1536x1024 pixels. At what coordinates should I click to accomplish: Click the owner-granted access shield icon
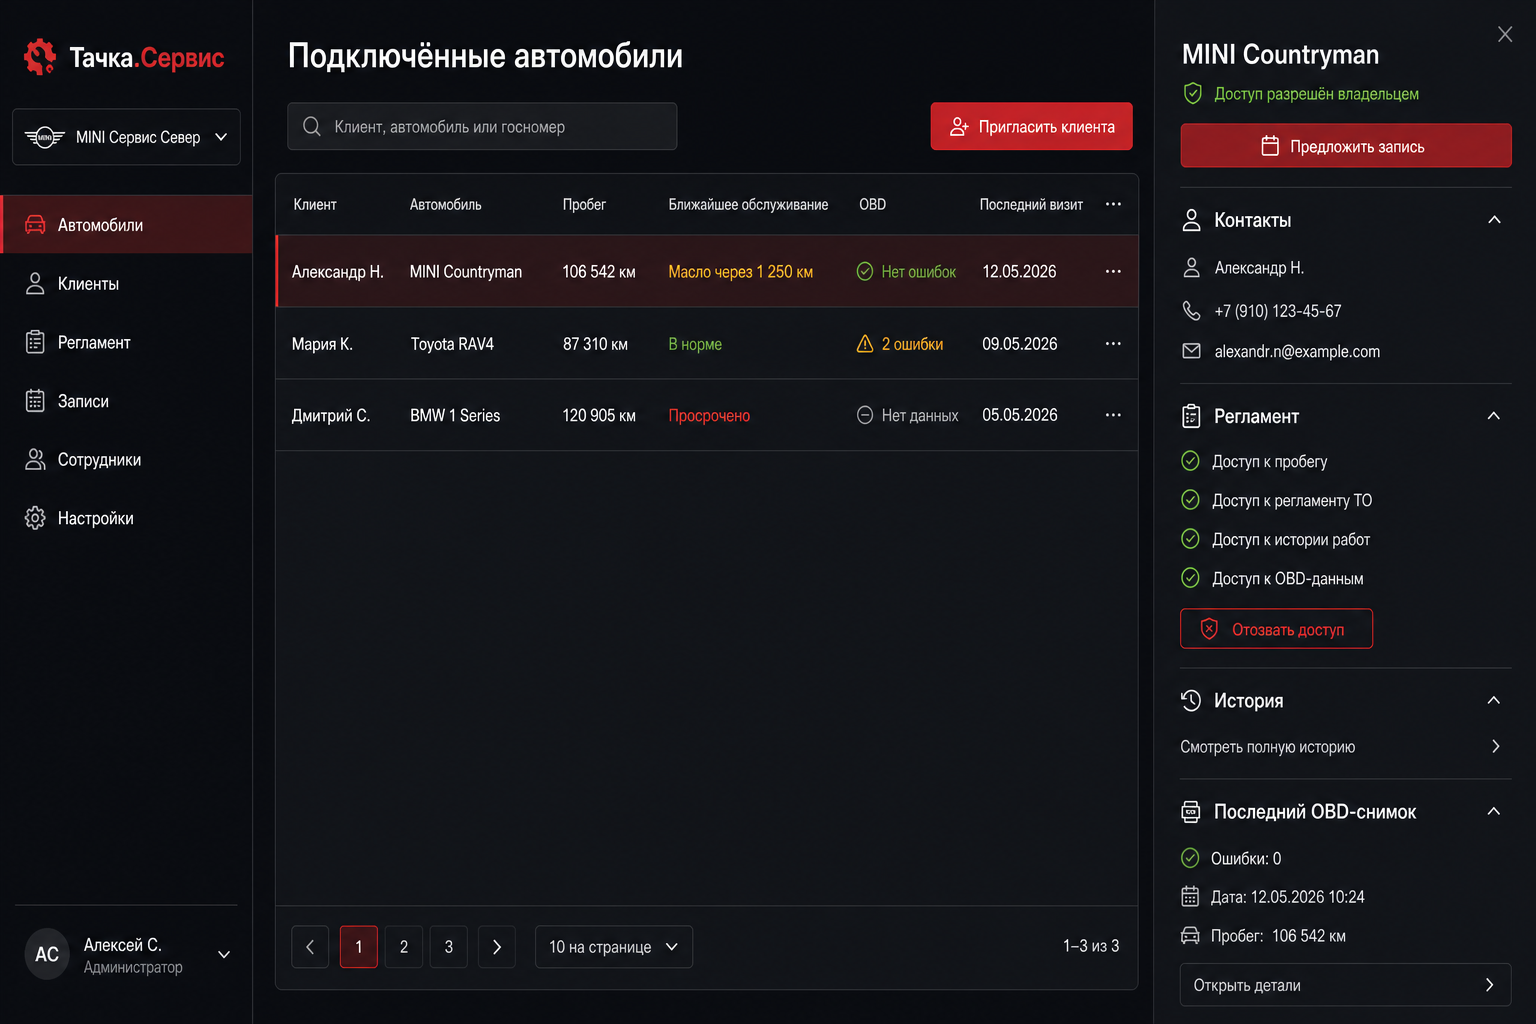click(x=1192, y=93)
